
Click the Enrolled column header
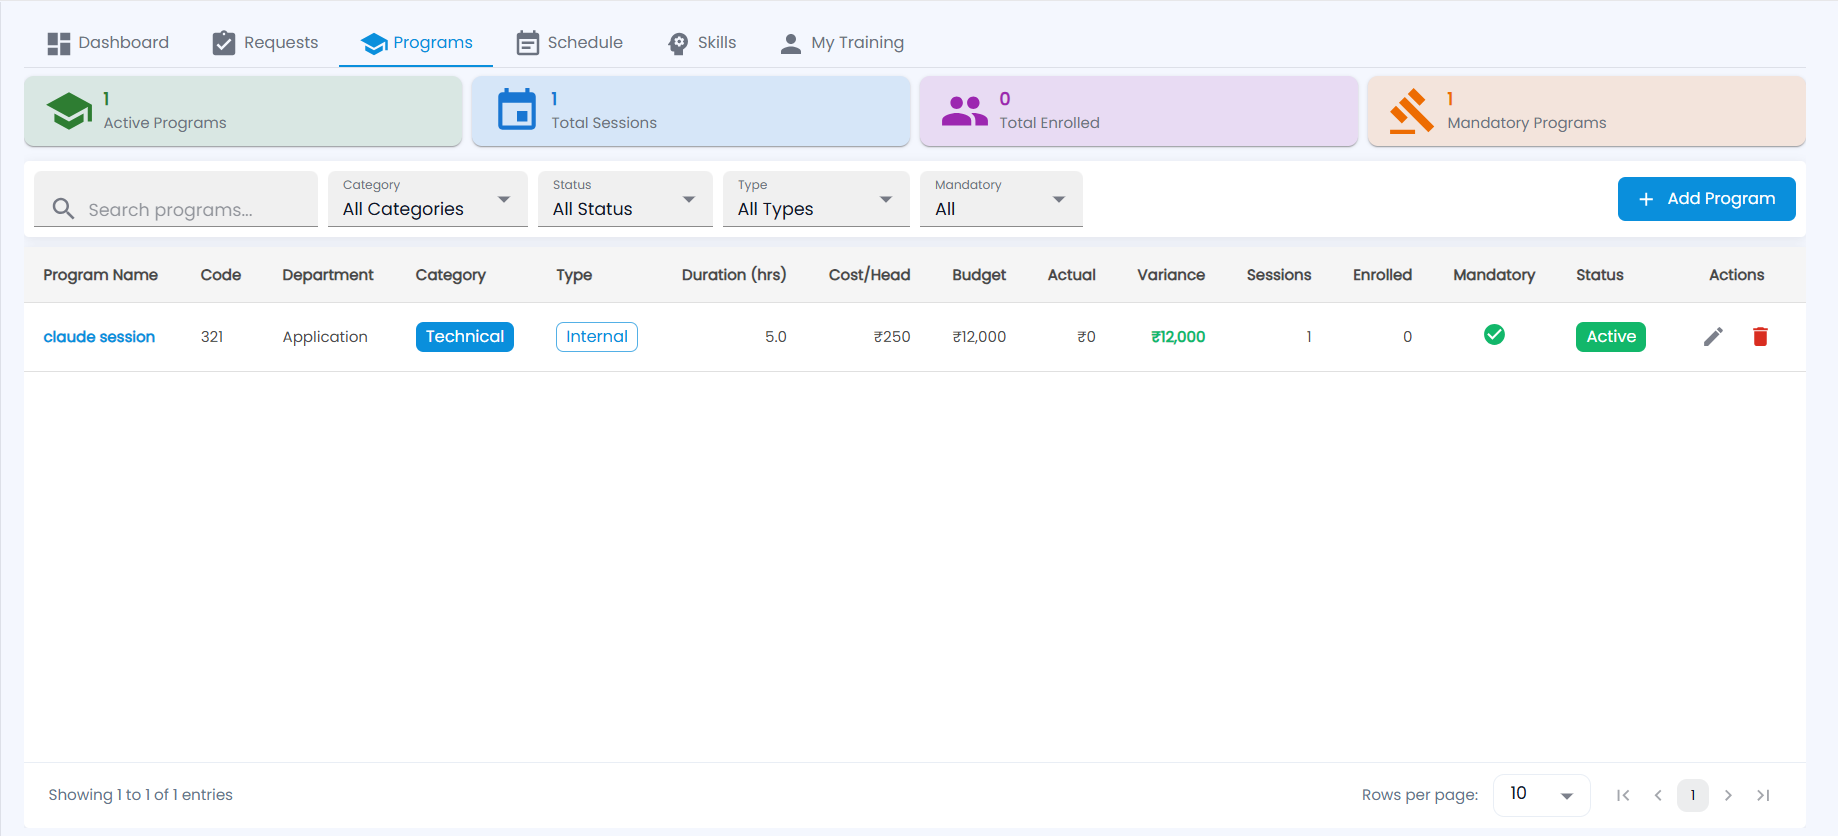click(1382, 275)
